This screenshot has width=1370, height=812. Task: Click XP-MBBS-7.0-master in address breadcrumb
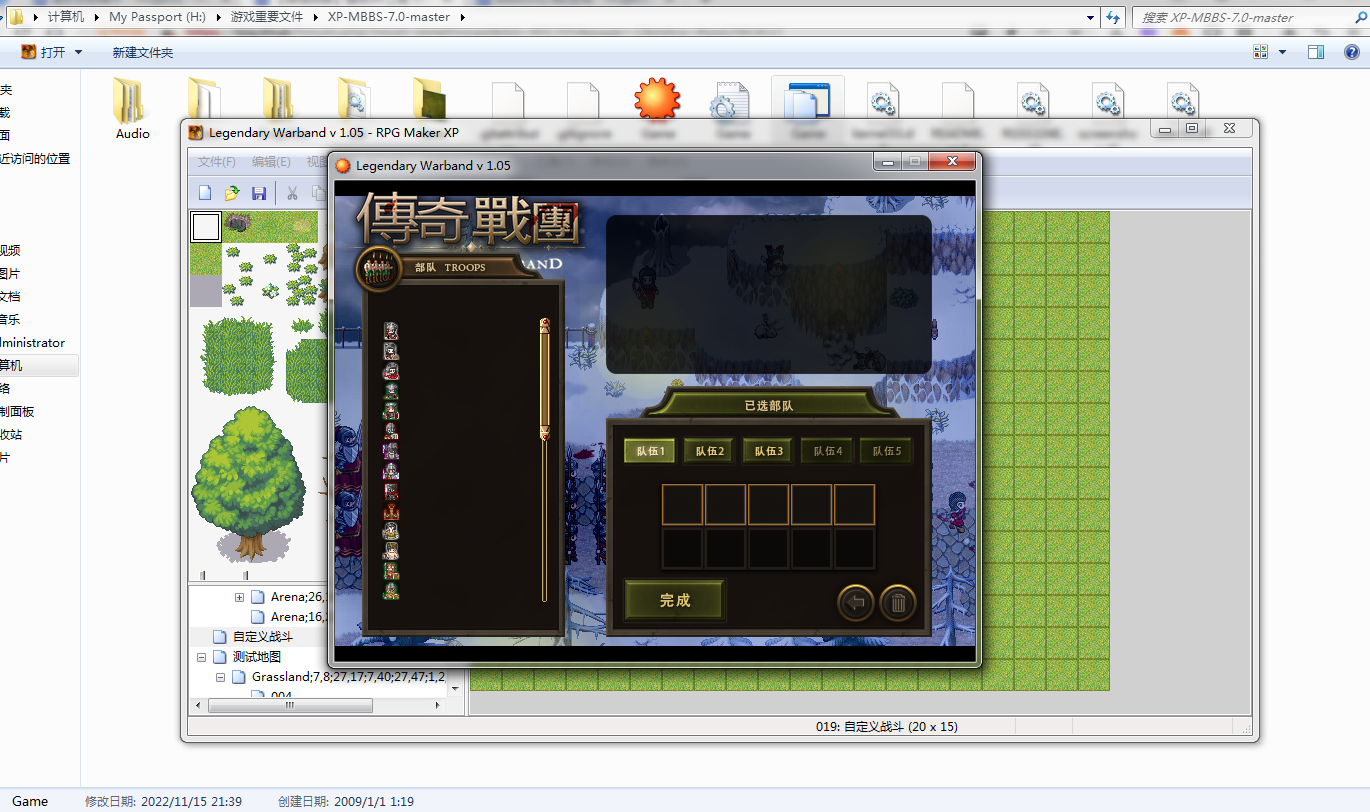coord(388,17)
